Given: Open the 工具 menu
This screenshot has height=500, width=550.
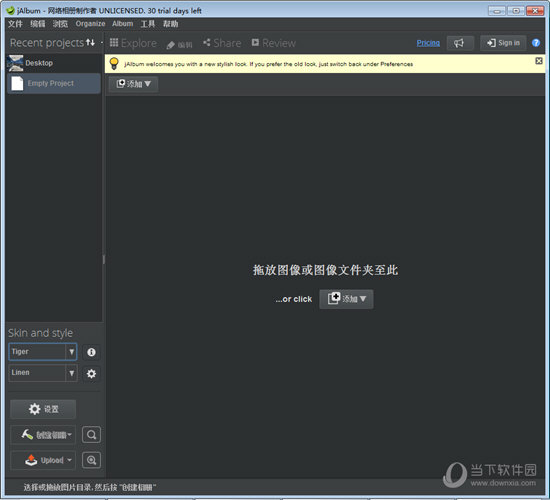Looking at the screenshot, I should (x=148, y=24).
